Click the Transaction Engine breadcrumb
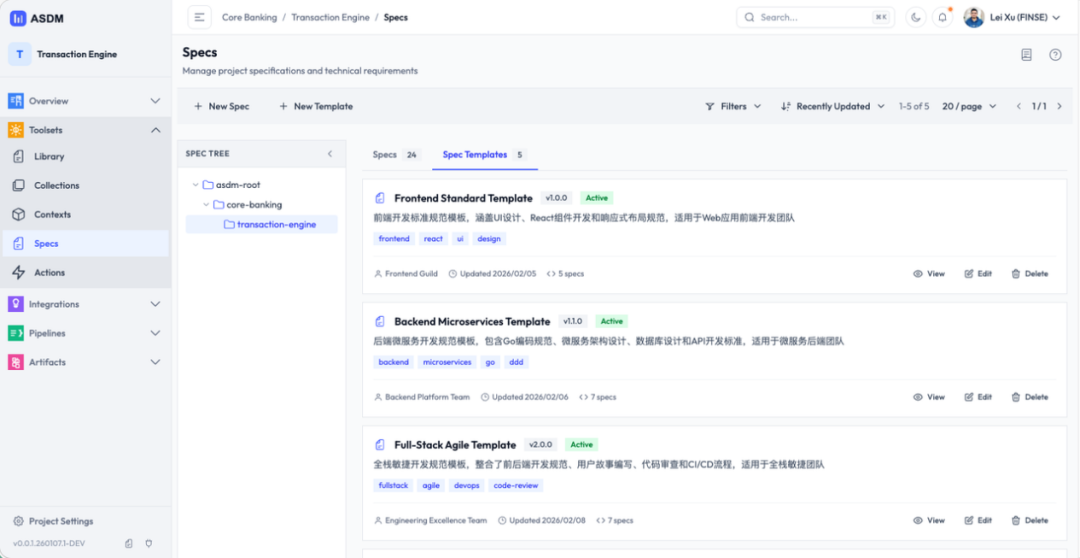Image resolution: width=1080 pixels, height=558 pixels. (x=330, y=17)
